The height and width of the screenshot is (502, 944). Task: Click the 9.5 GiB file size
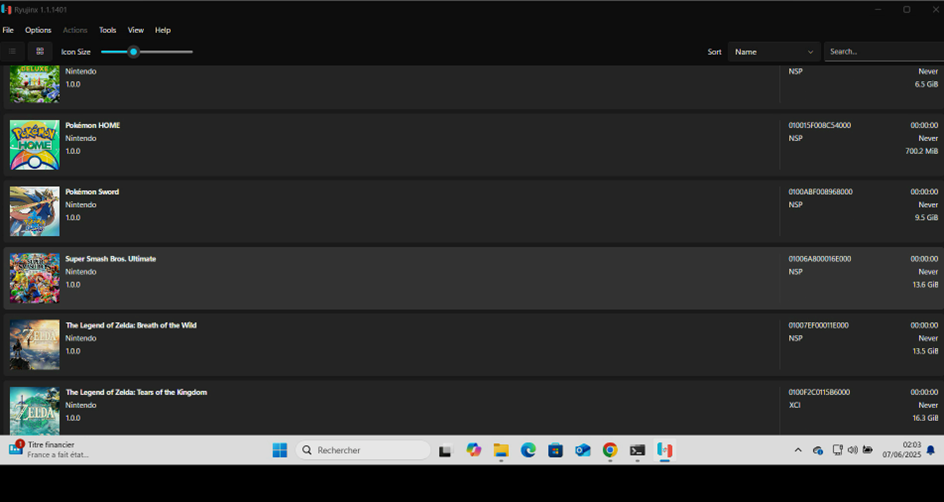click(926, 217)
